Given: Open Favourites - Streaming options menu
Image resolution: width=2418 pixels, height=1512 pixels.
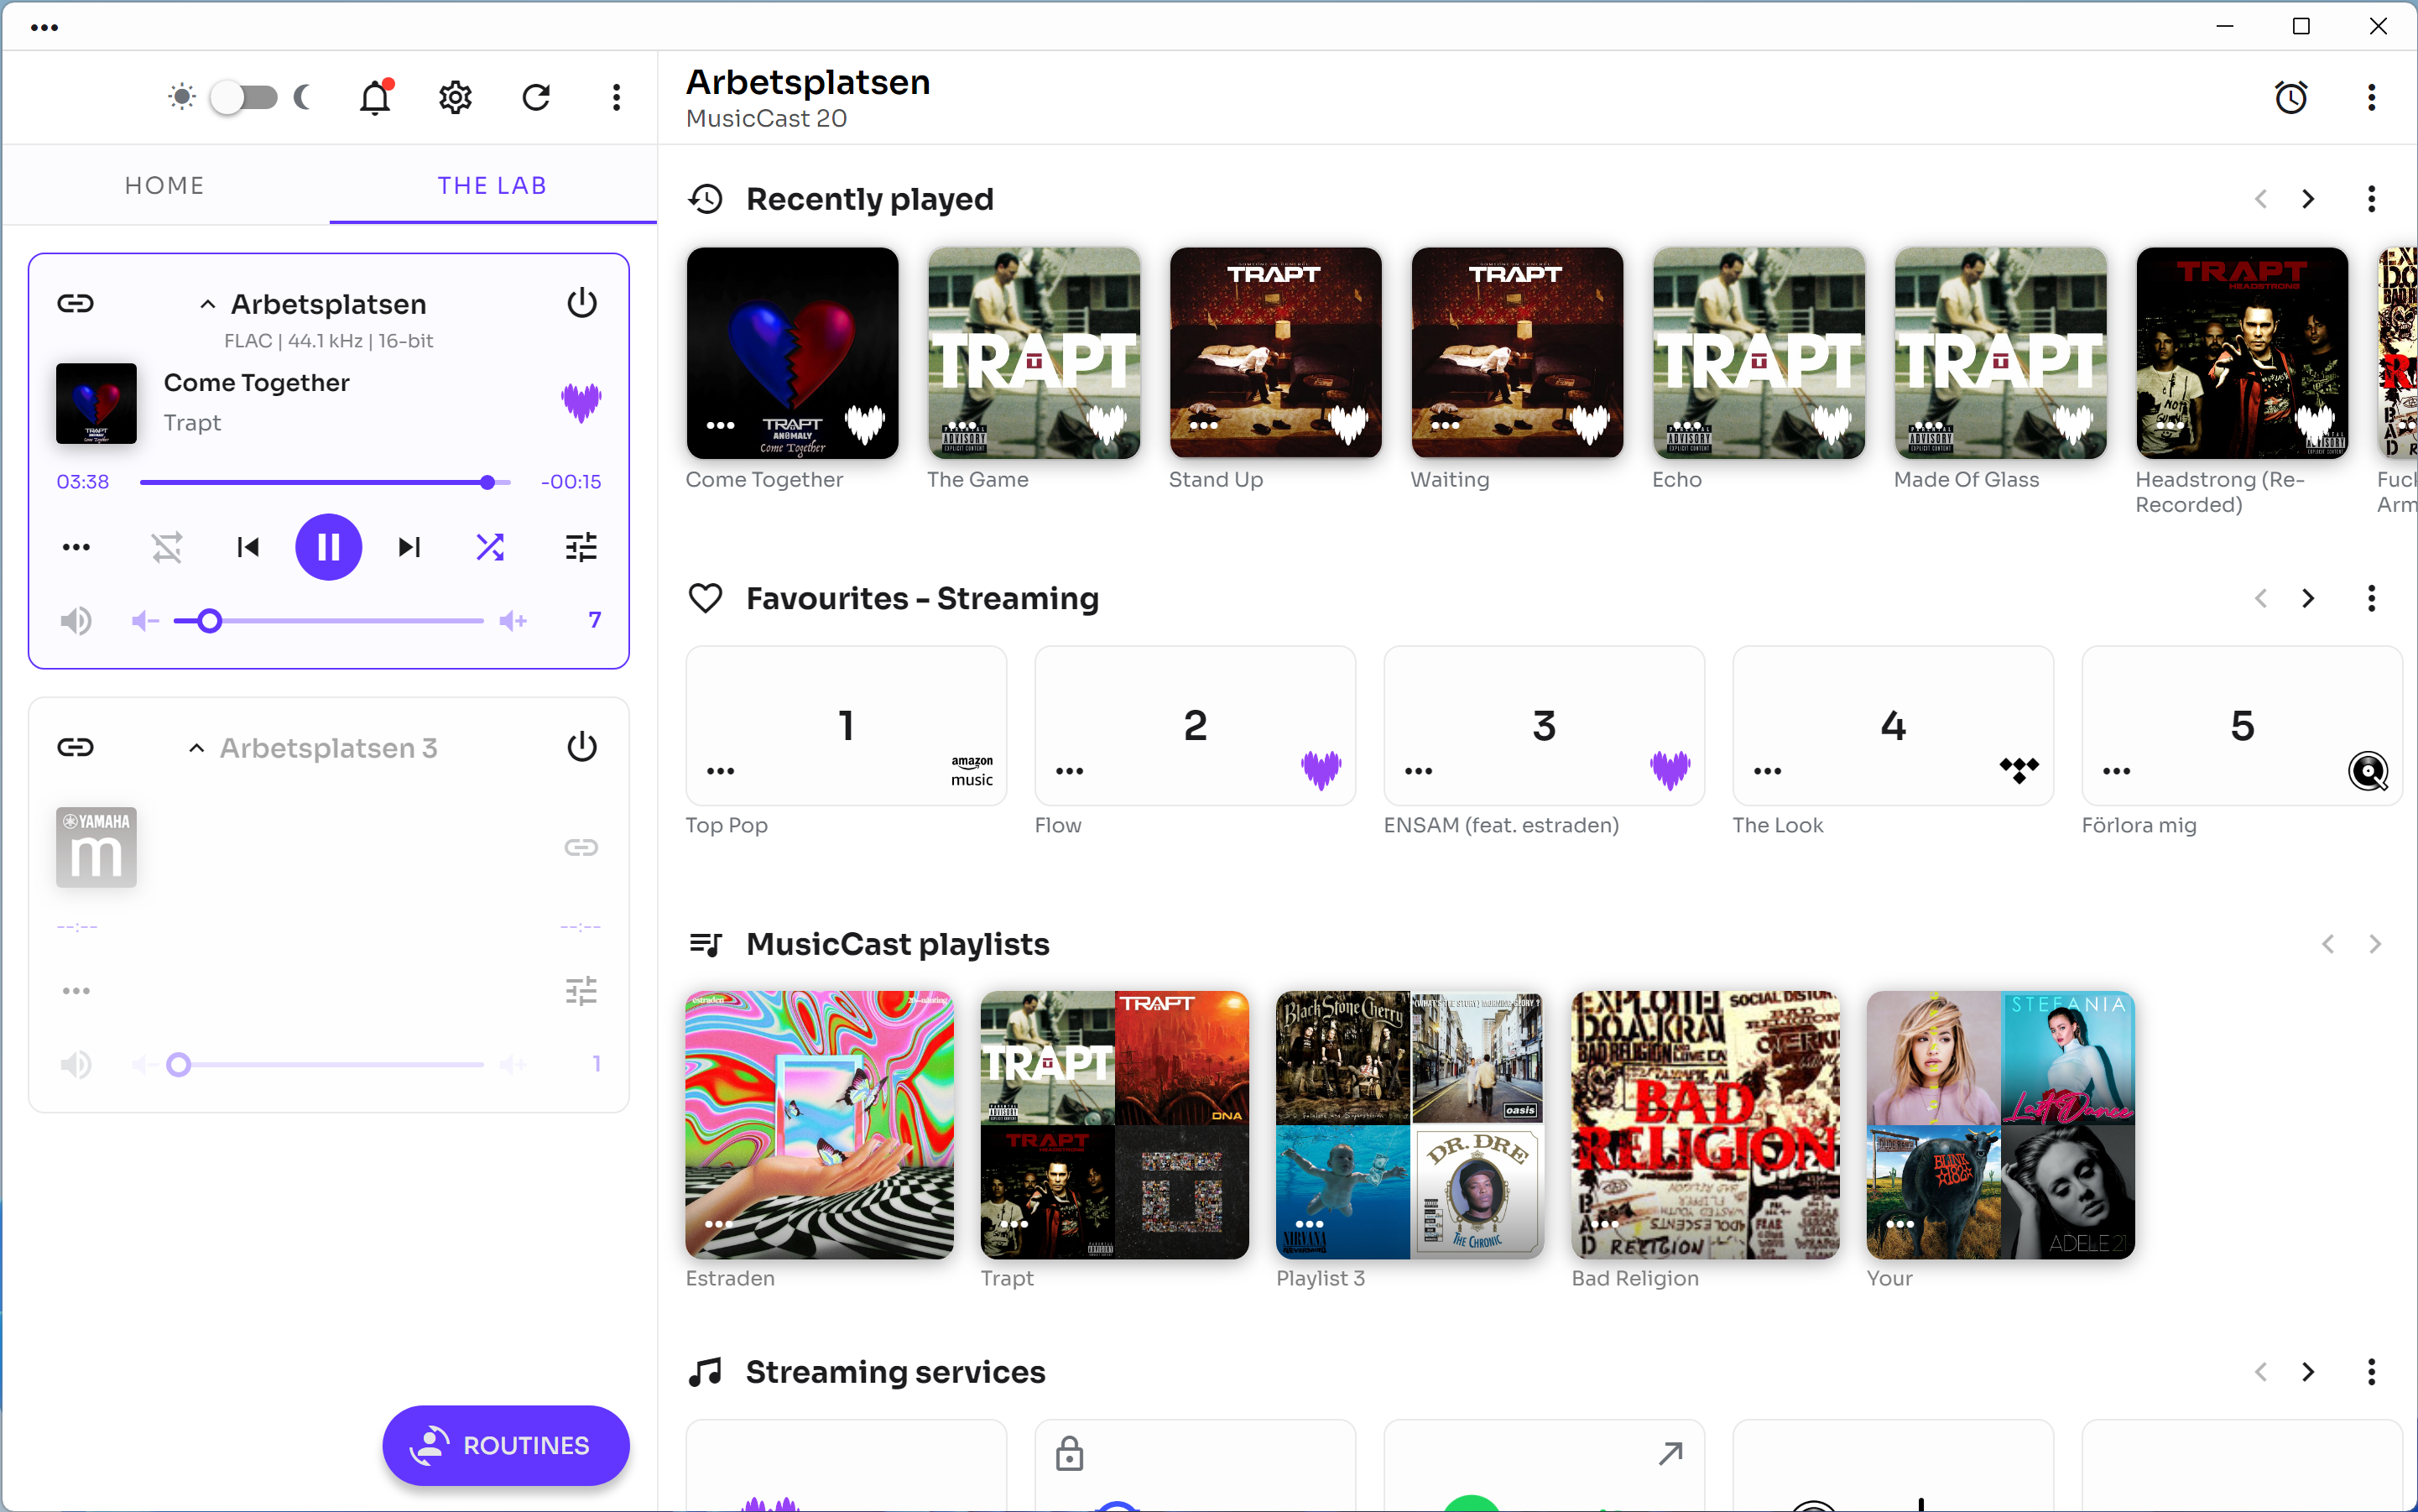Looking at the screenshot, I should point(2371,598).
